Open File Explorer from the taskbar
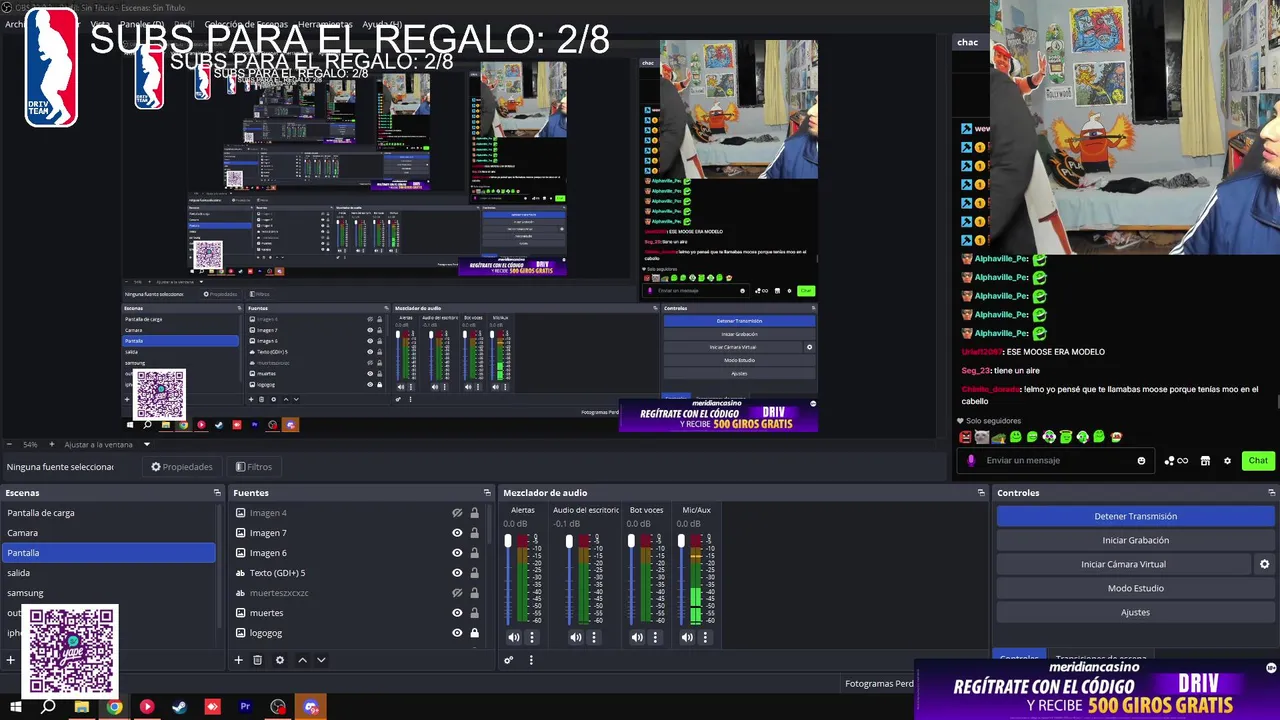 81,707
